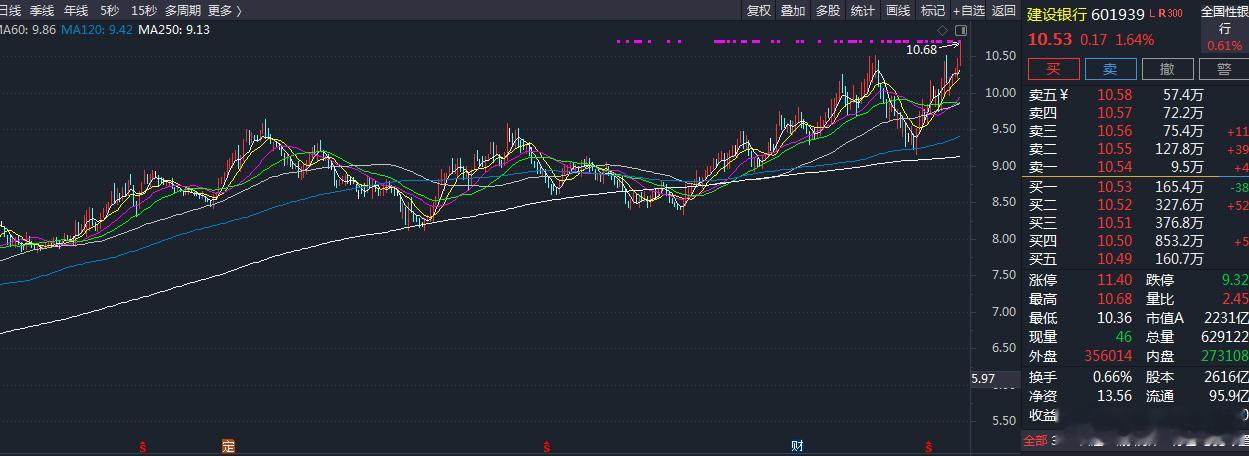Image resolution: width=1249 pixels, height=456 pixels.
Task: Click the 卖一 price 10.54
Action: coord(1115,167)
